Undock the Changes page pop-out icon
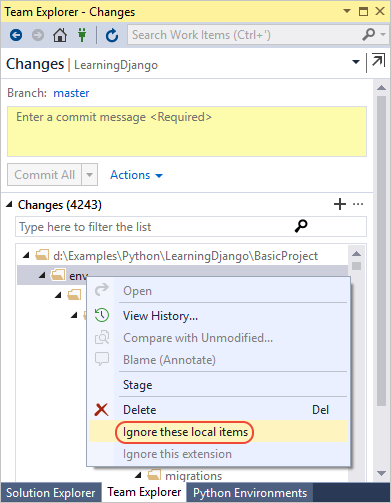Screen dimensions: 391x503 (x=378, y=61)
